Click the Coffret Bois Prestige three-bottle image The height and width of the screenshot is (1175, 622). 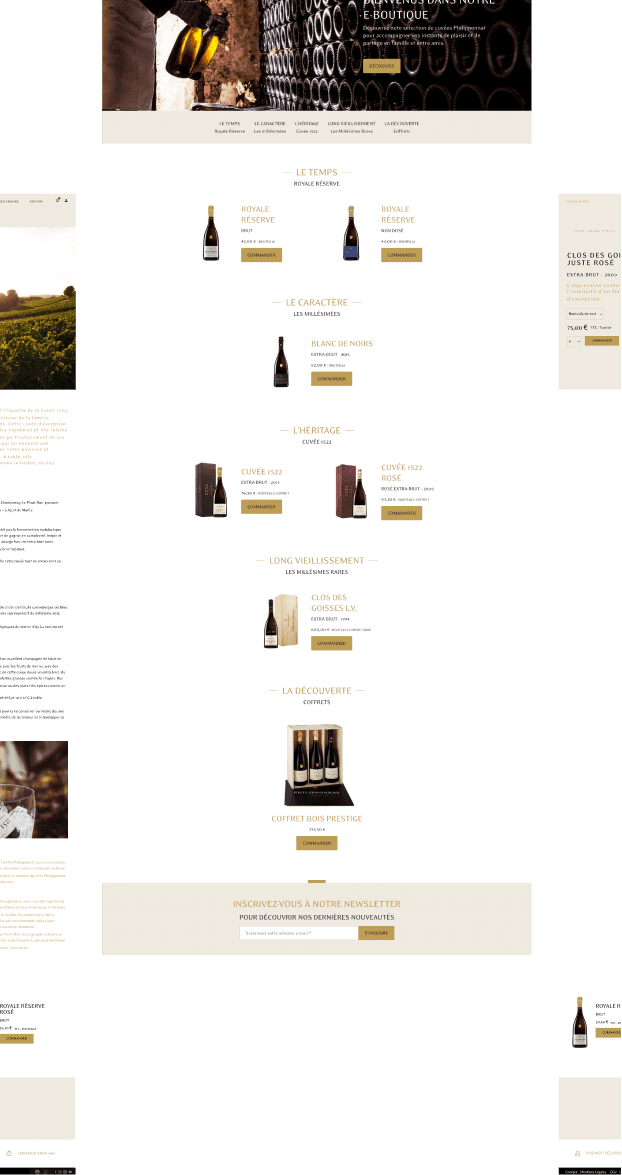pyautogui.click(x=316, y=765)
